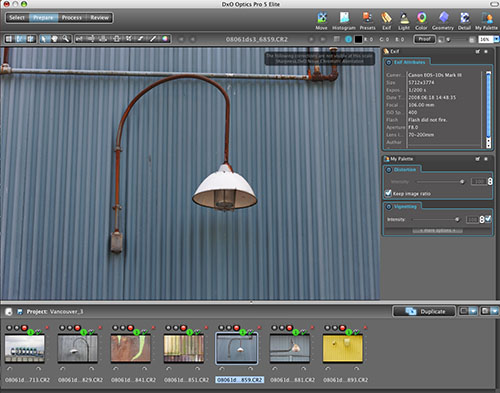
Task: Select thumbnail 08061d...841.CR2
Action: pos(131,349)
